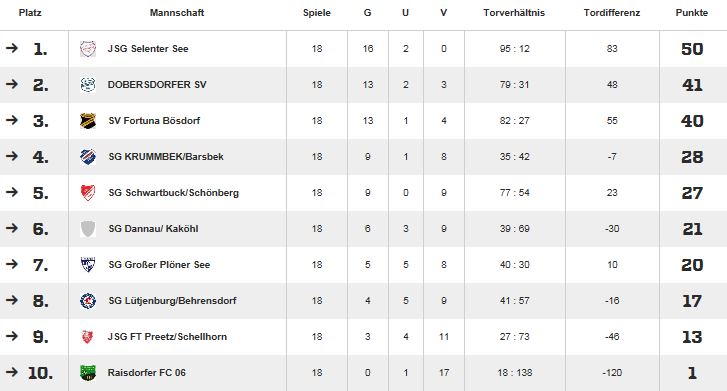Click the Dobersdorfer SV club crest
The image size is (727, 391).
tap(88, 84)
